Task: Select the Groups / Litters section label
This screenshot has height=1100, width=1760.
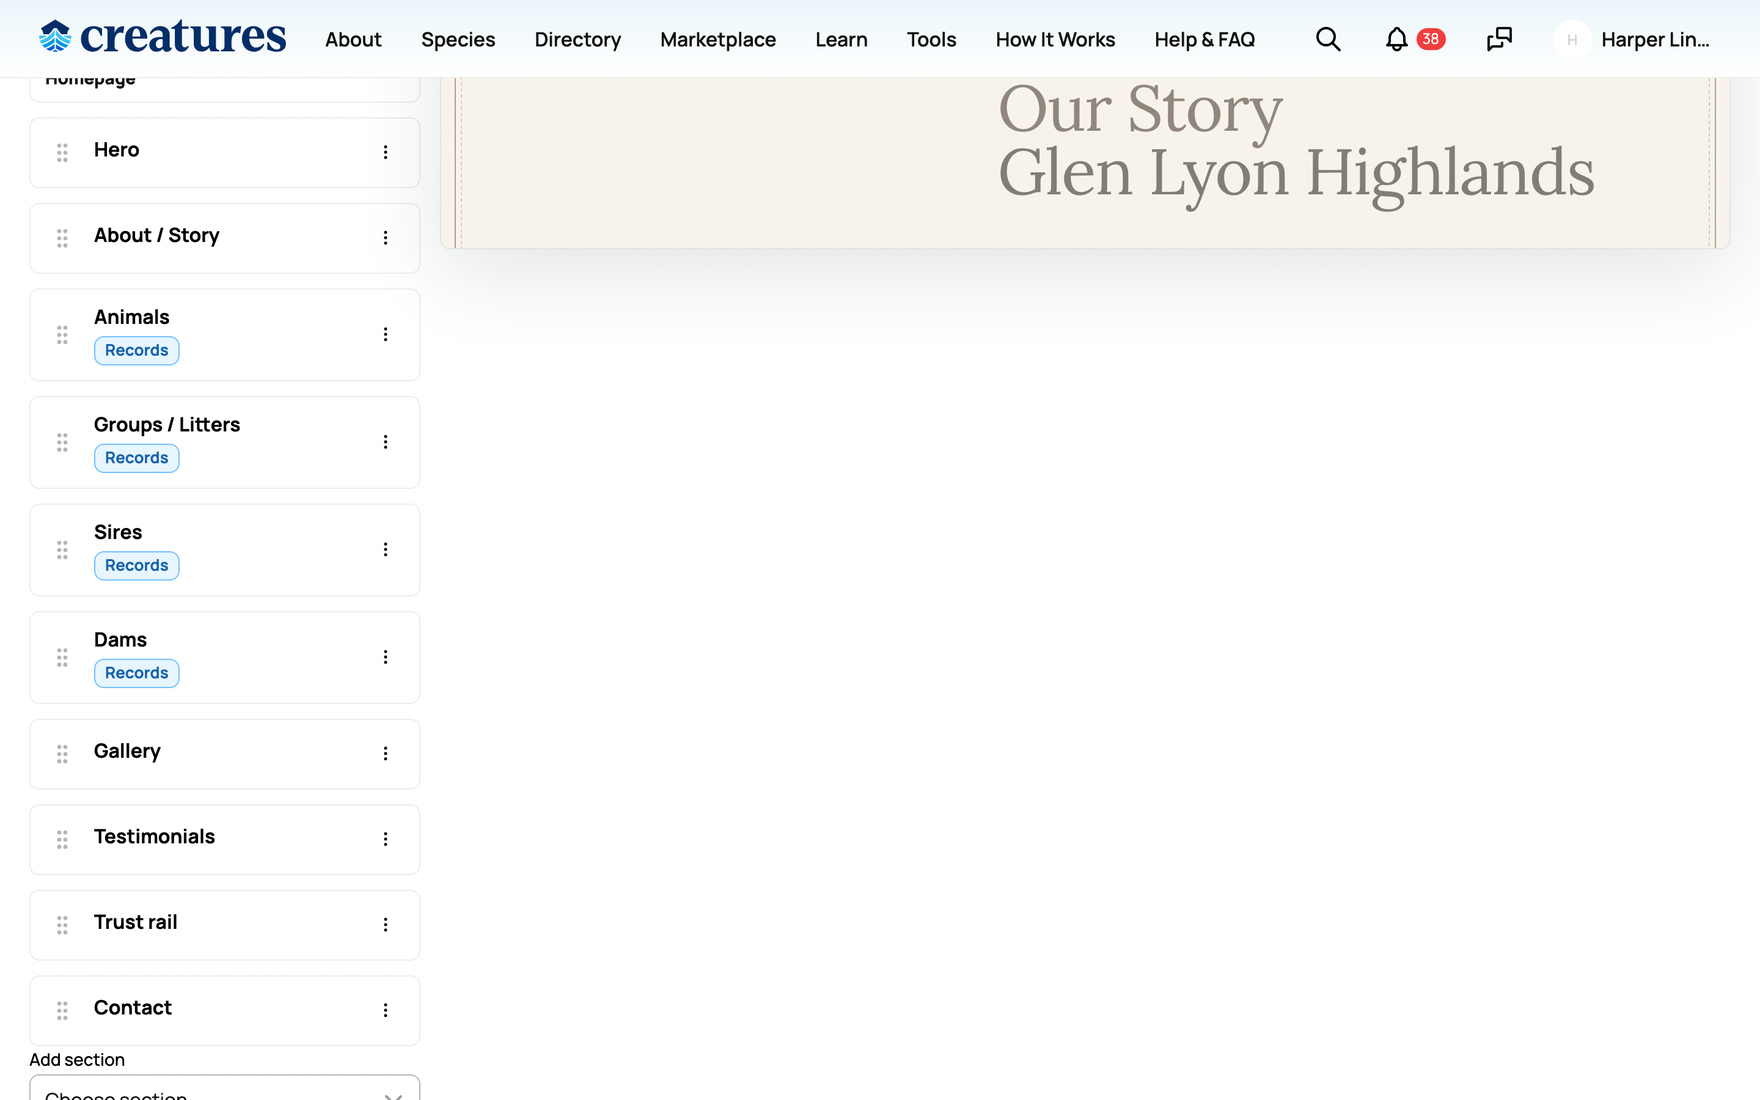Action: click(x=167, y=425)
